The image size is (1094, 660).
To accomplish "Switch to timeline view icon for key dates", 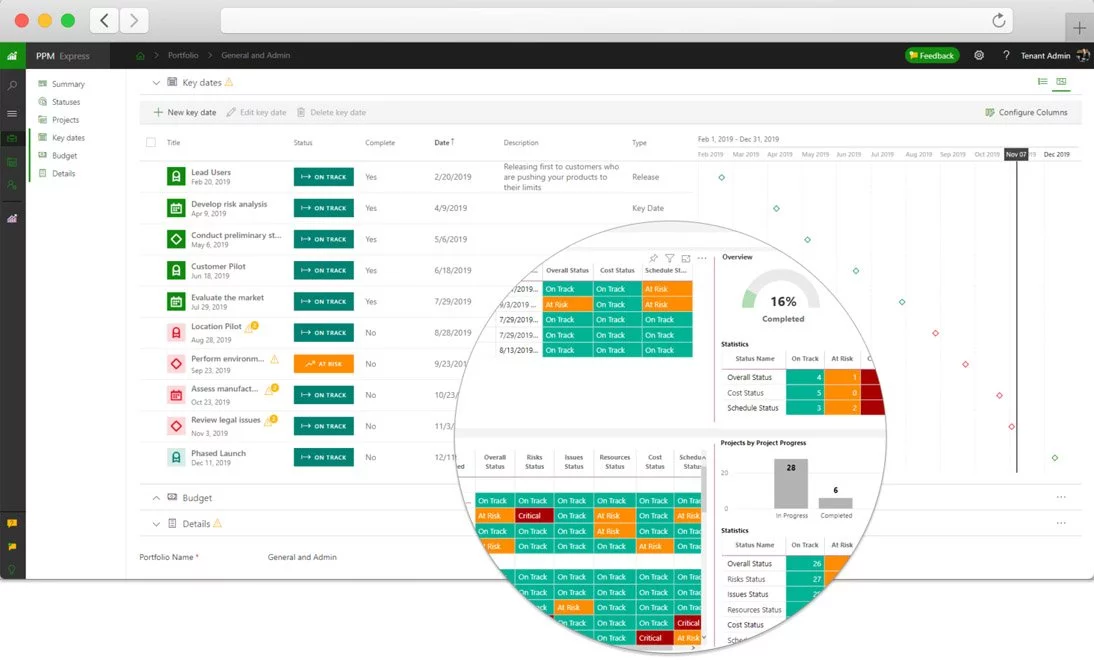I will (x=1061, y=82).
